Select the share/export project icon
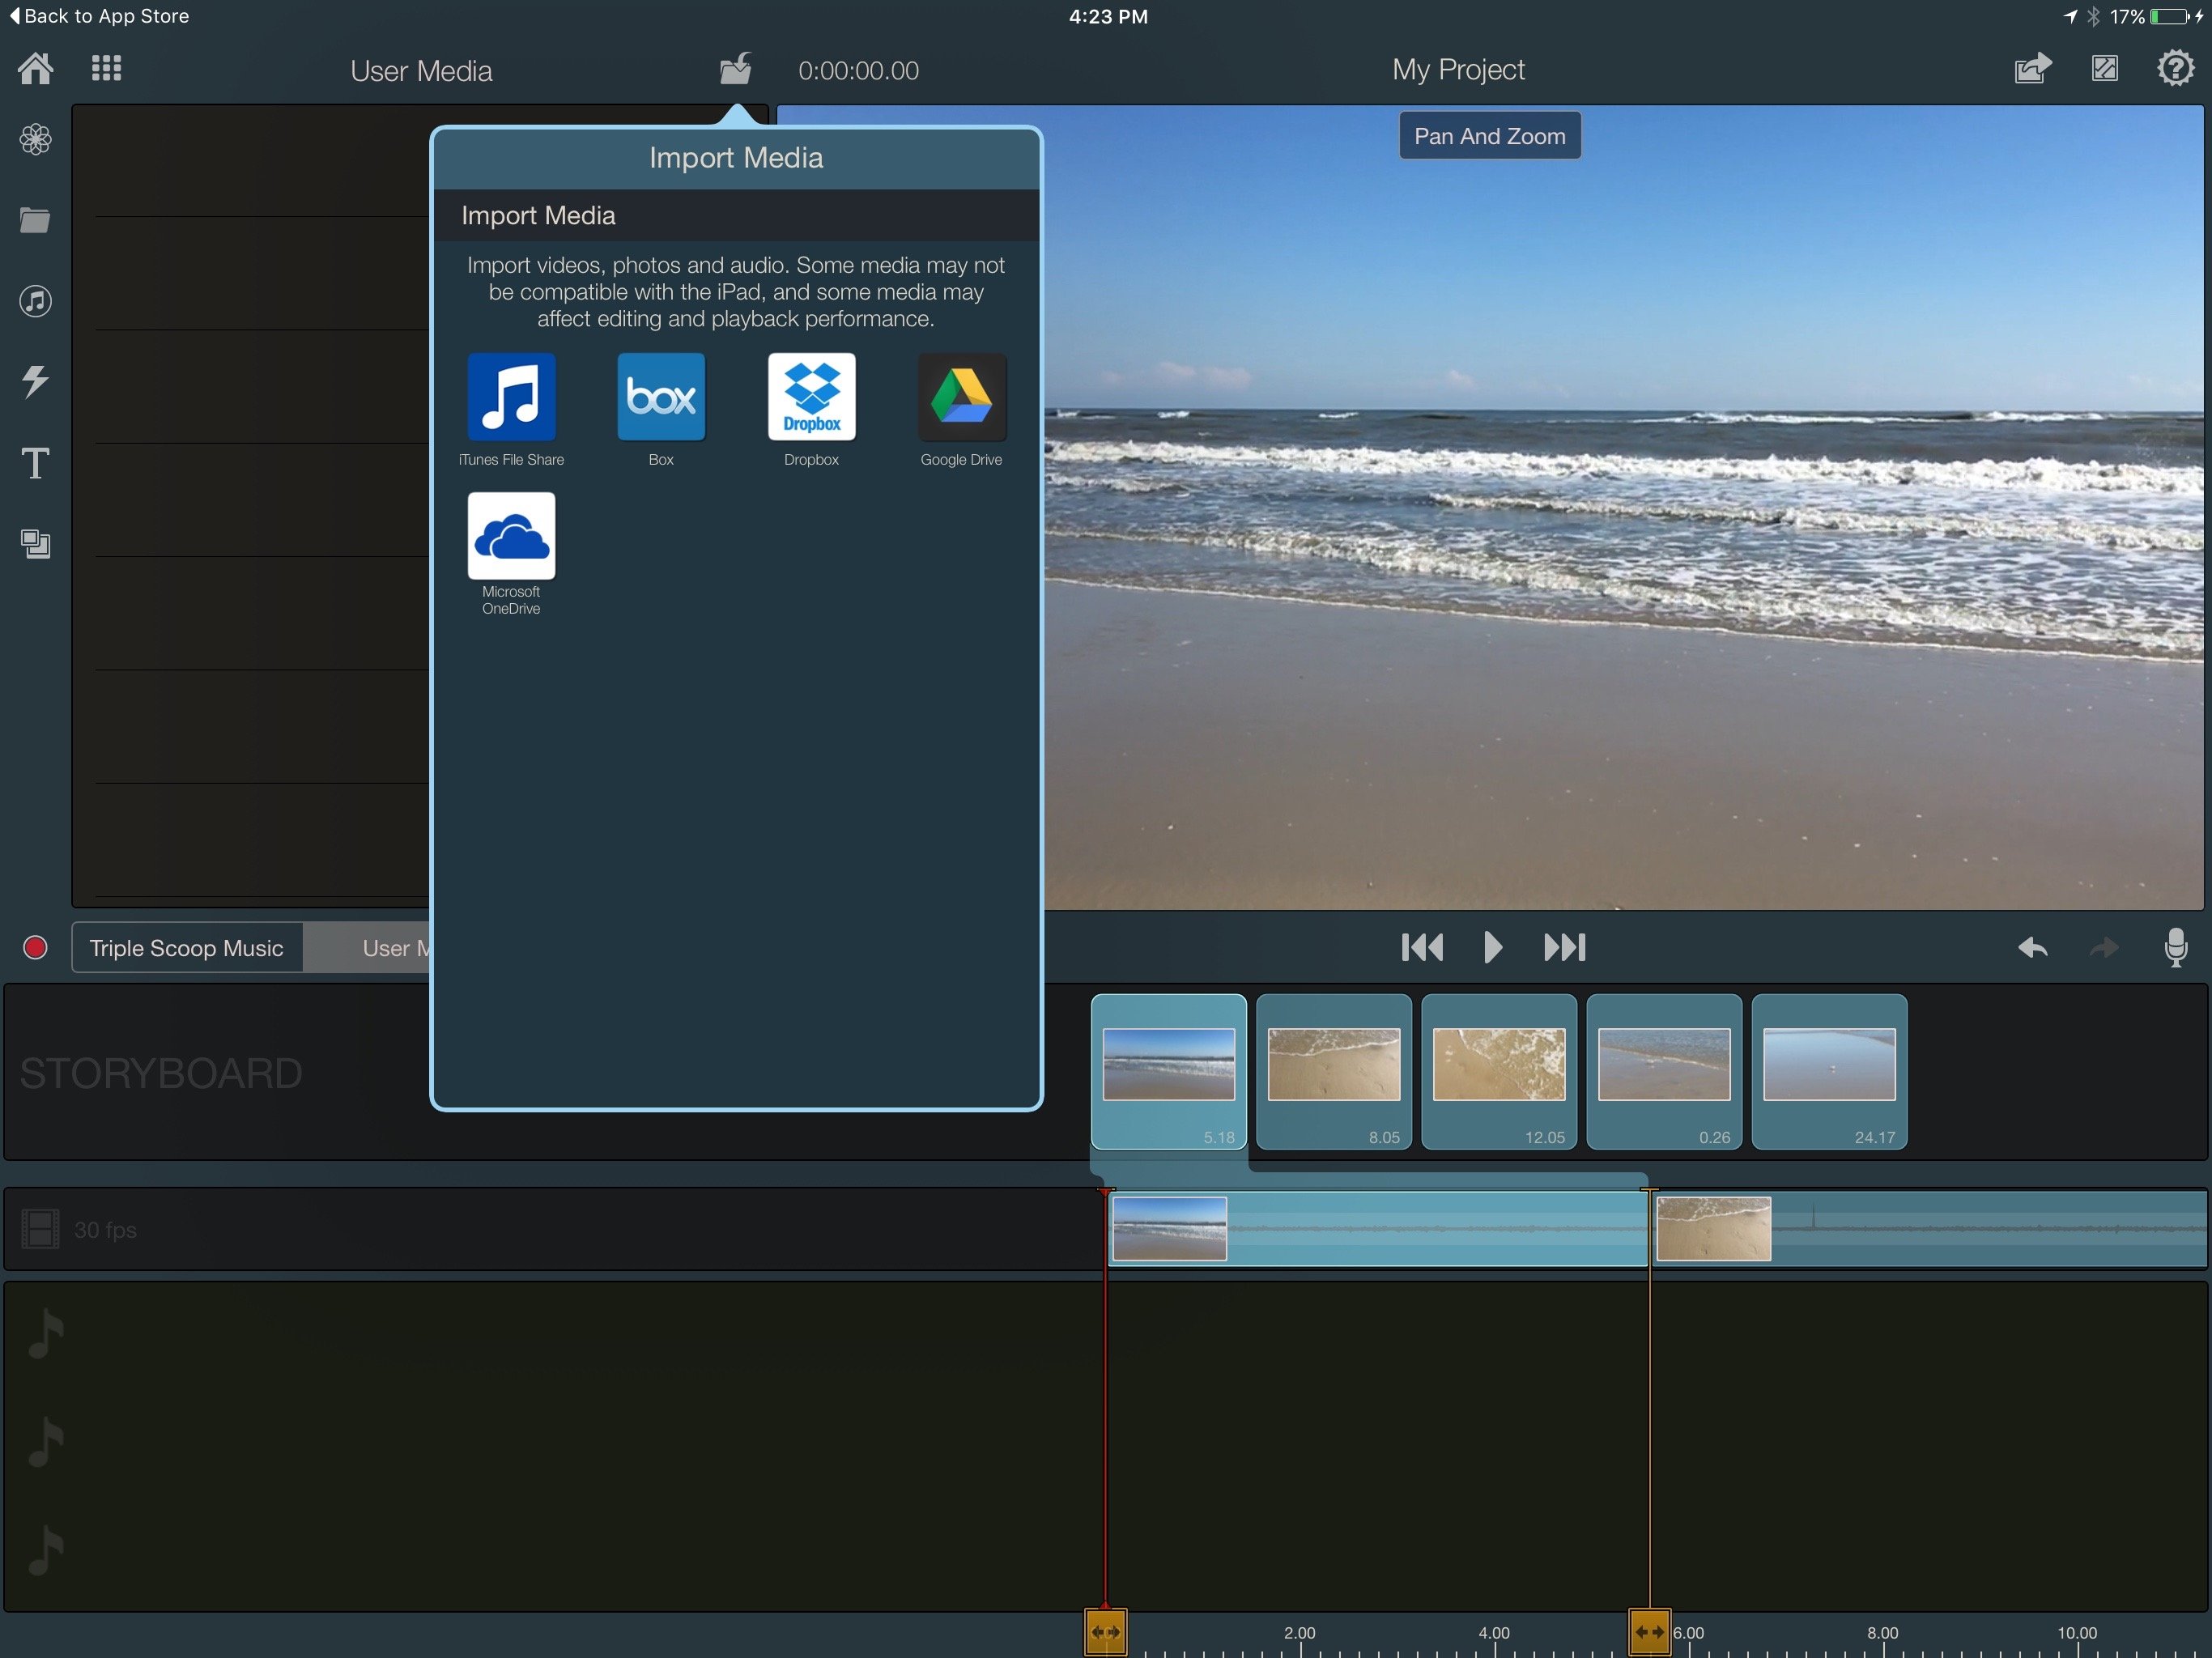The height and width of the screenshot is (1658, 2212). point(2031,70)
